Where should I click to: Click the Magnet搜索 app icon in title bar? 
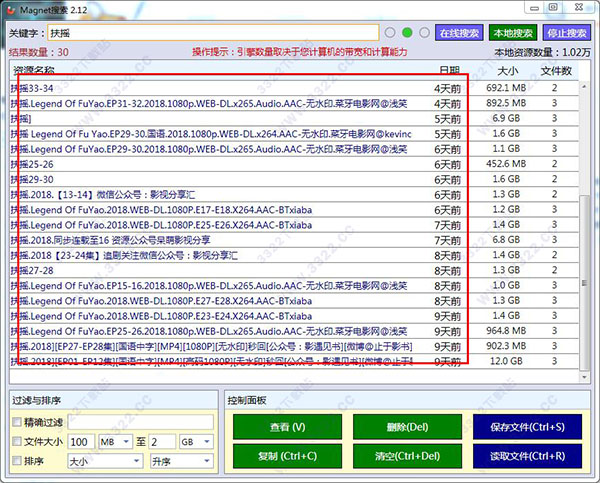pos(13,9)
